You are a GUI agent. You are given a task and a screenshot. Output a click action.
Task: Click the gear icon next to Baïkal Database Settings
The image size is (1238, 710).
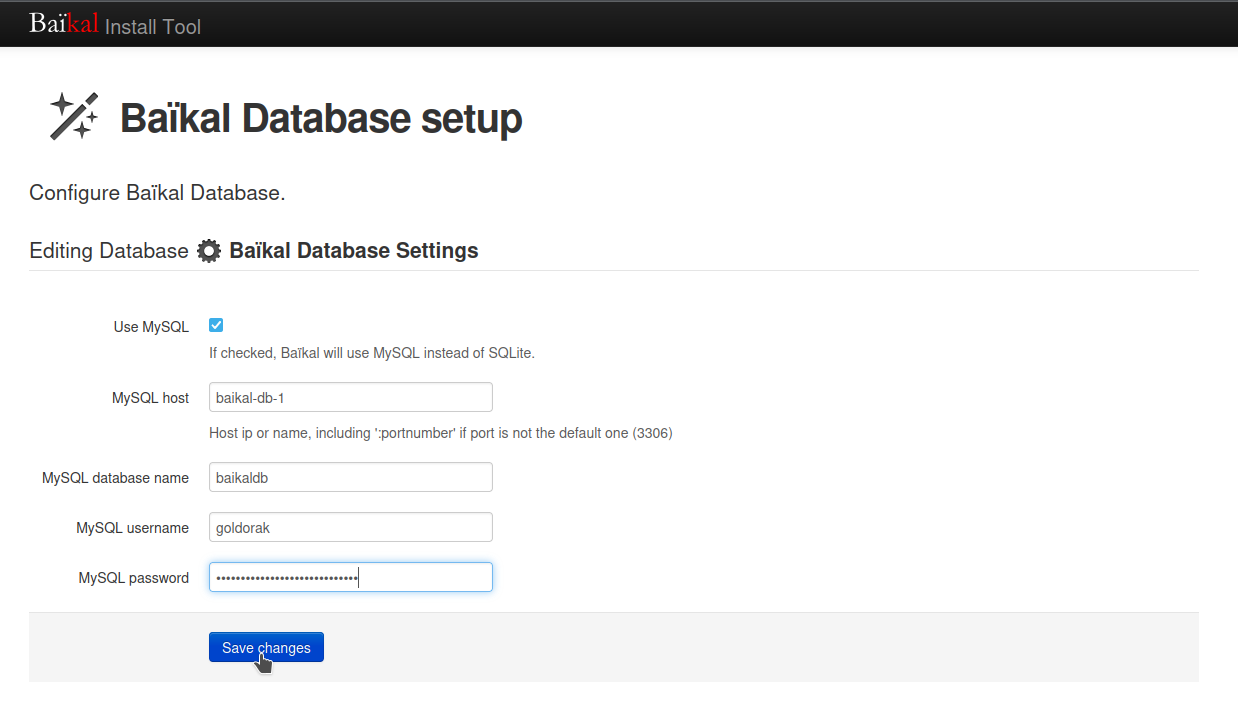(x=209, y=251)
